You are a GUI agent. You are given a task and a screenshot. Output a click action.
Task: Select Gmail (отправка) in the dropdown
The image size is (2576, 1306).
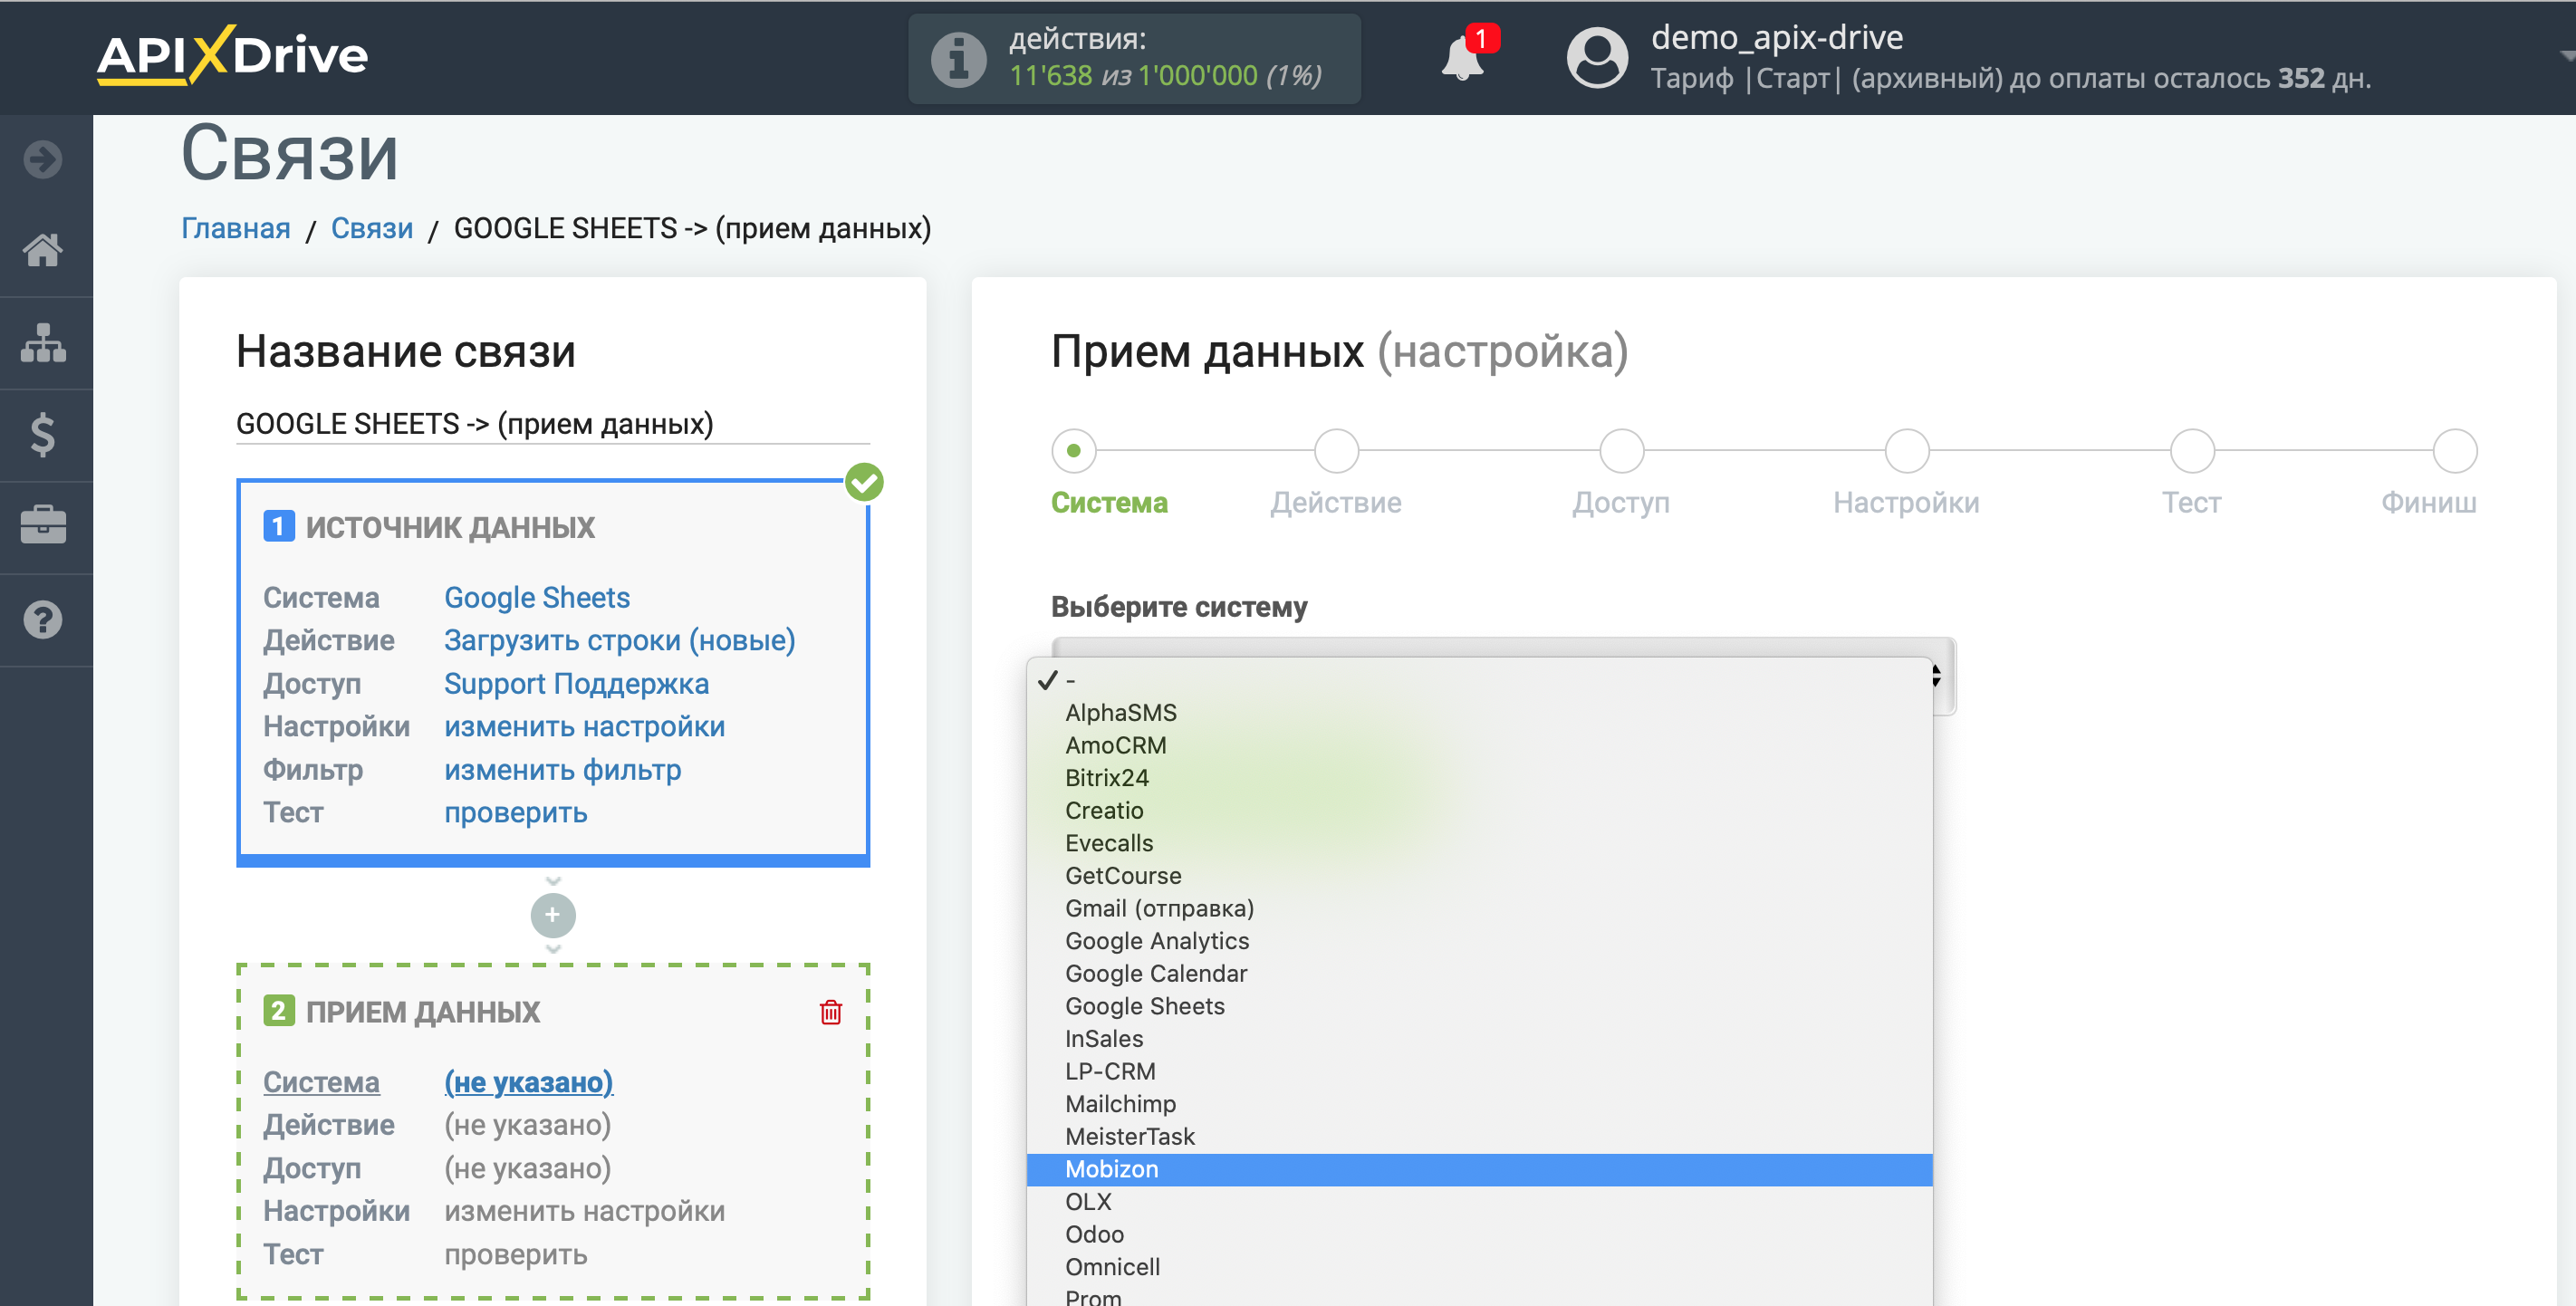[x=1479, y=909]
